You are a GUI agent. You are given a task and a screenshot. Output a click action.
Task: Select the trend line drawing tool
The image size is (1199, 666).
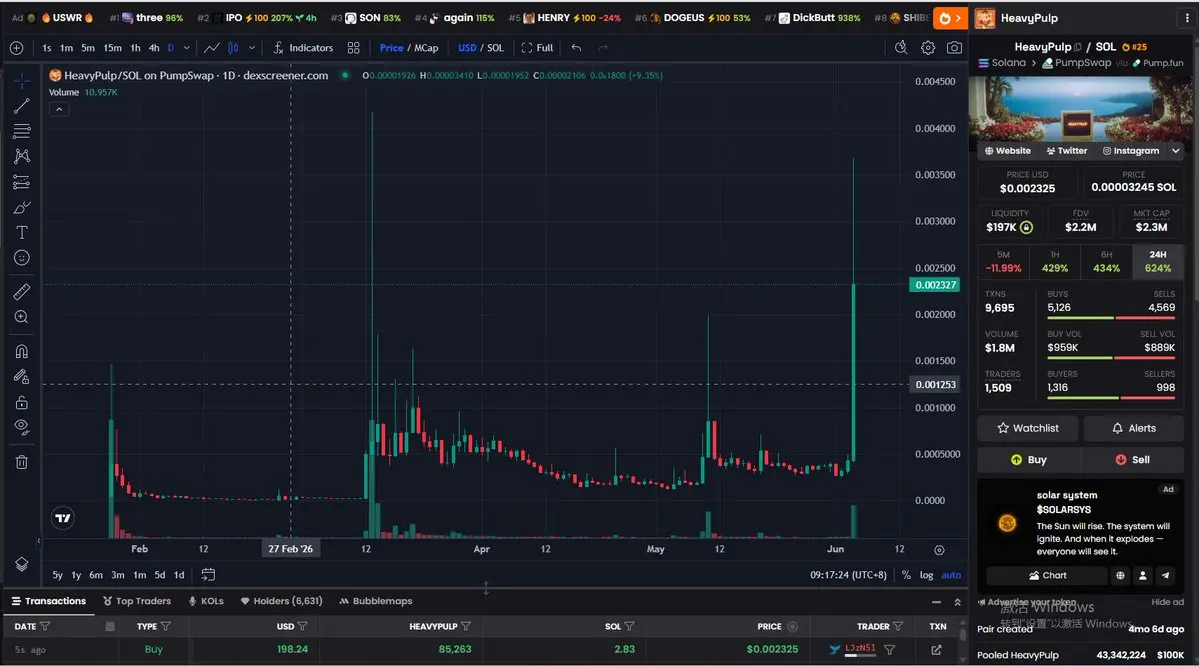click(21, 106)
